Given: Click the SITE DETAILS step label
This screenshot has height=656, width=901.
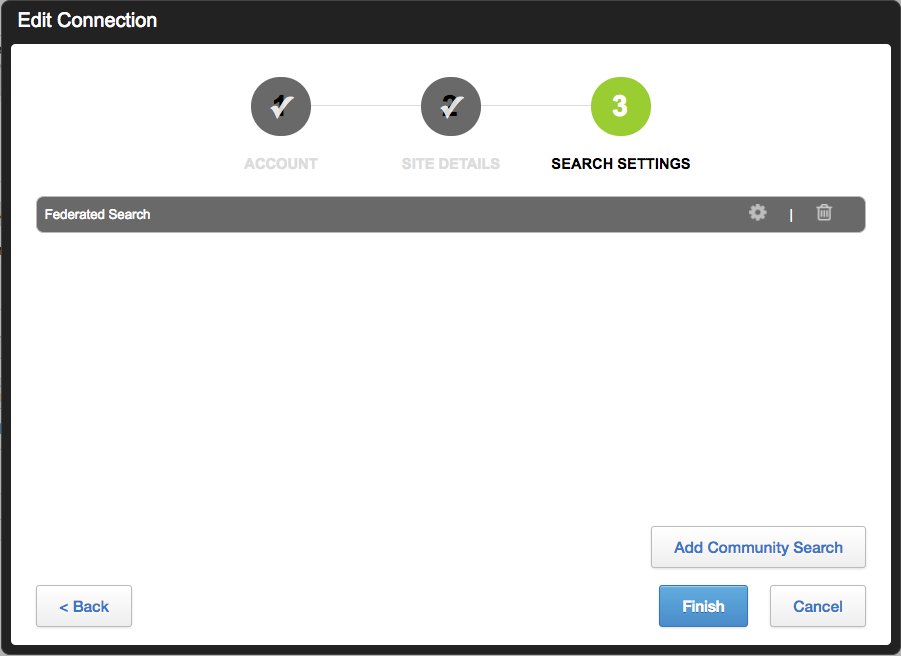Looking at the screenshot, I should 450,164.
